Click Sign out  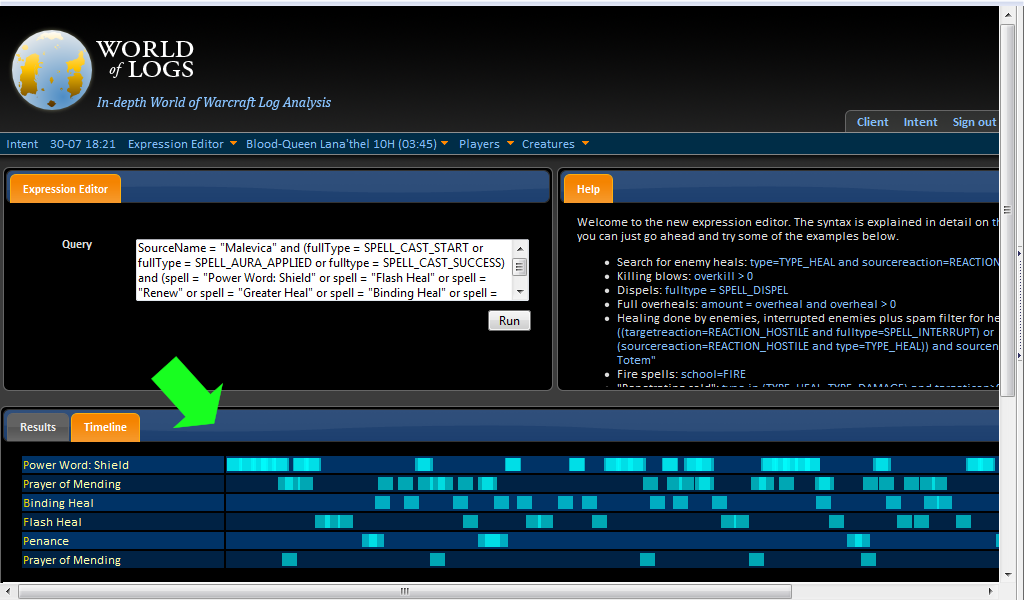click(x=974, y=122)
